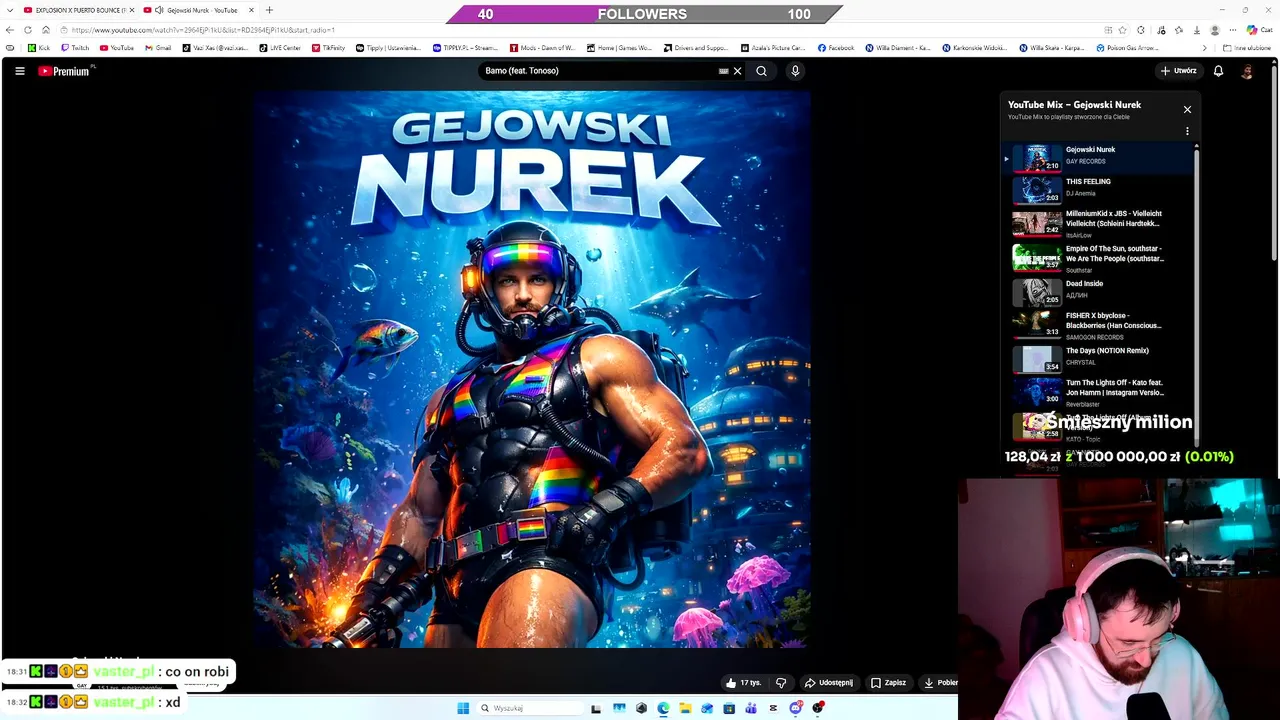Open Microsoft Store from taskbar

pyautogui.click(x=729, y=708)
